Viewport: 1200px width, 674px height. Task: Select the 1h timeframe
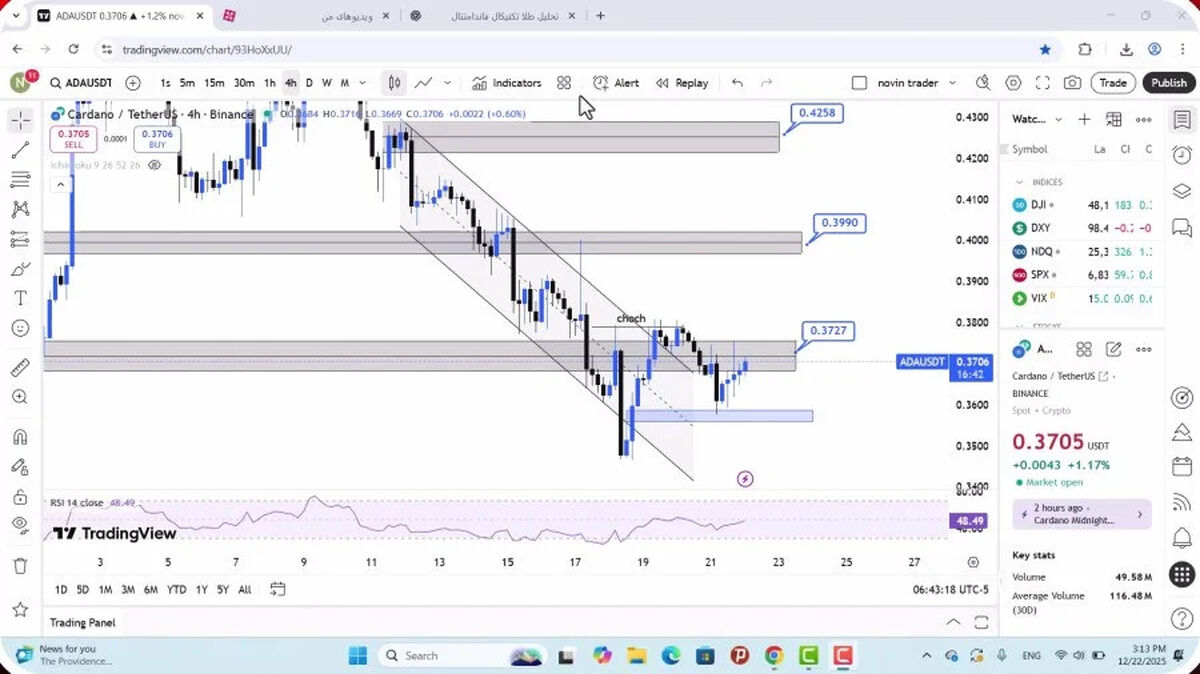[270, 83]
